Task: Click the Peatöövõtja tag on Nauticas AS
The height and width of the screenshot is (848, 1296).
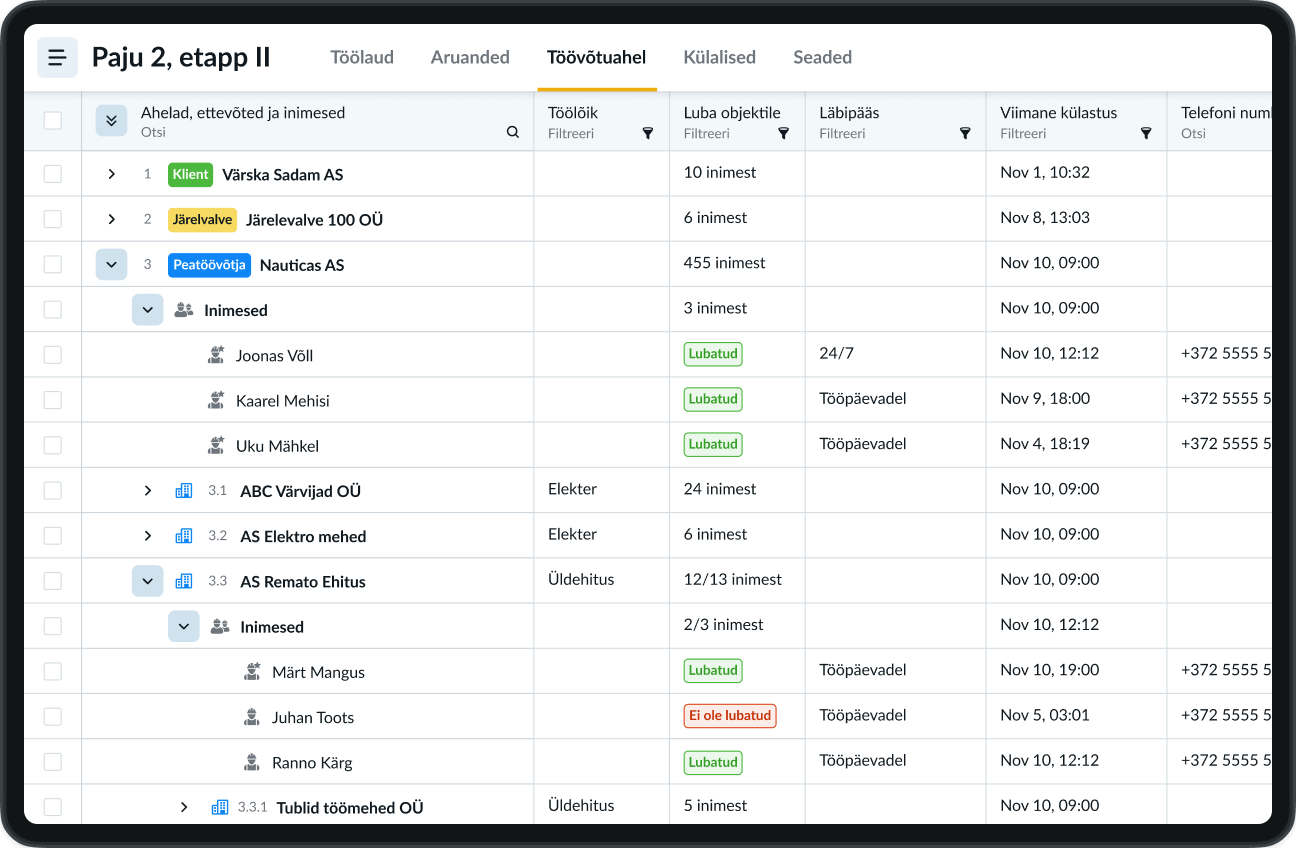Action: tap(209, 265)
